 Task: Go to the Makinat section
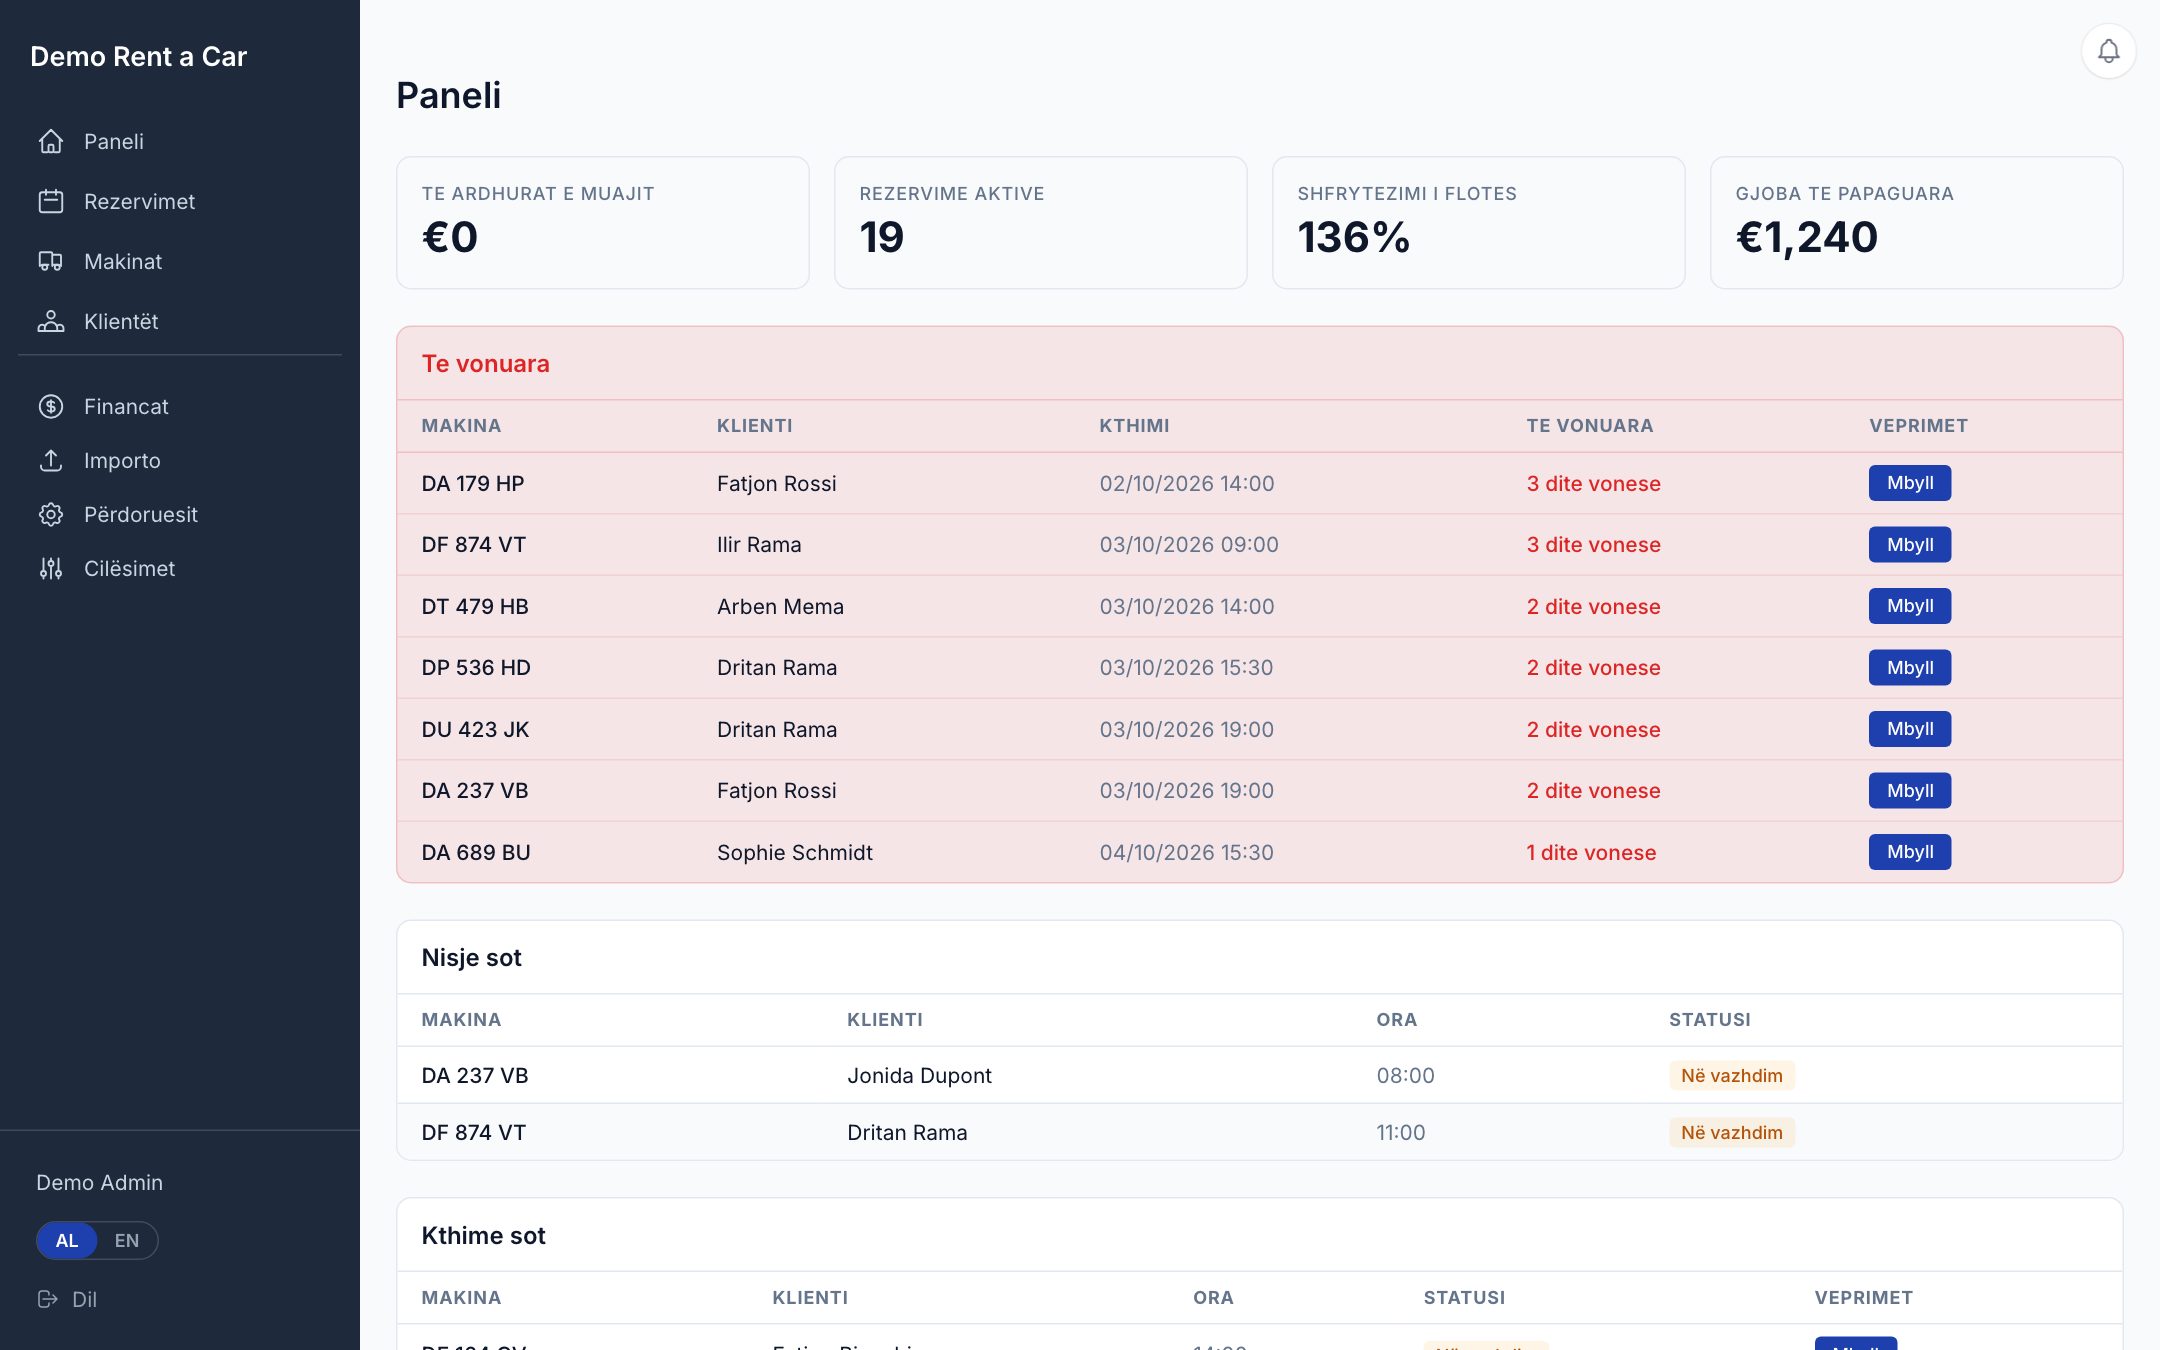[x=180, y=261]
